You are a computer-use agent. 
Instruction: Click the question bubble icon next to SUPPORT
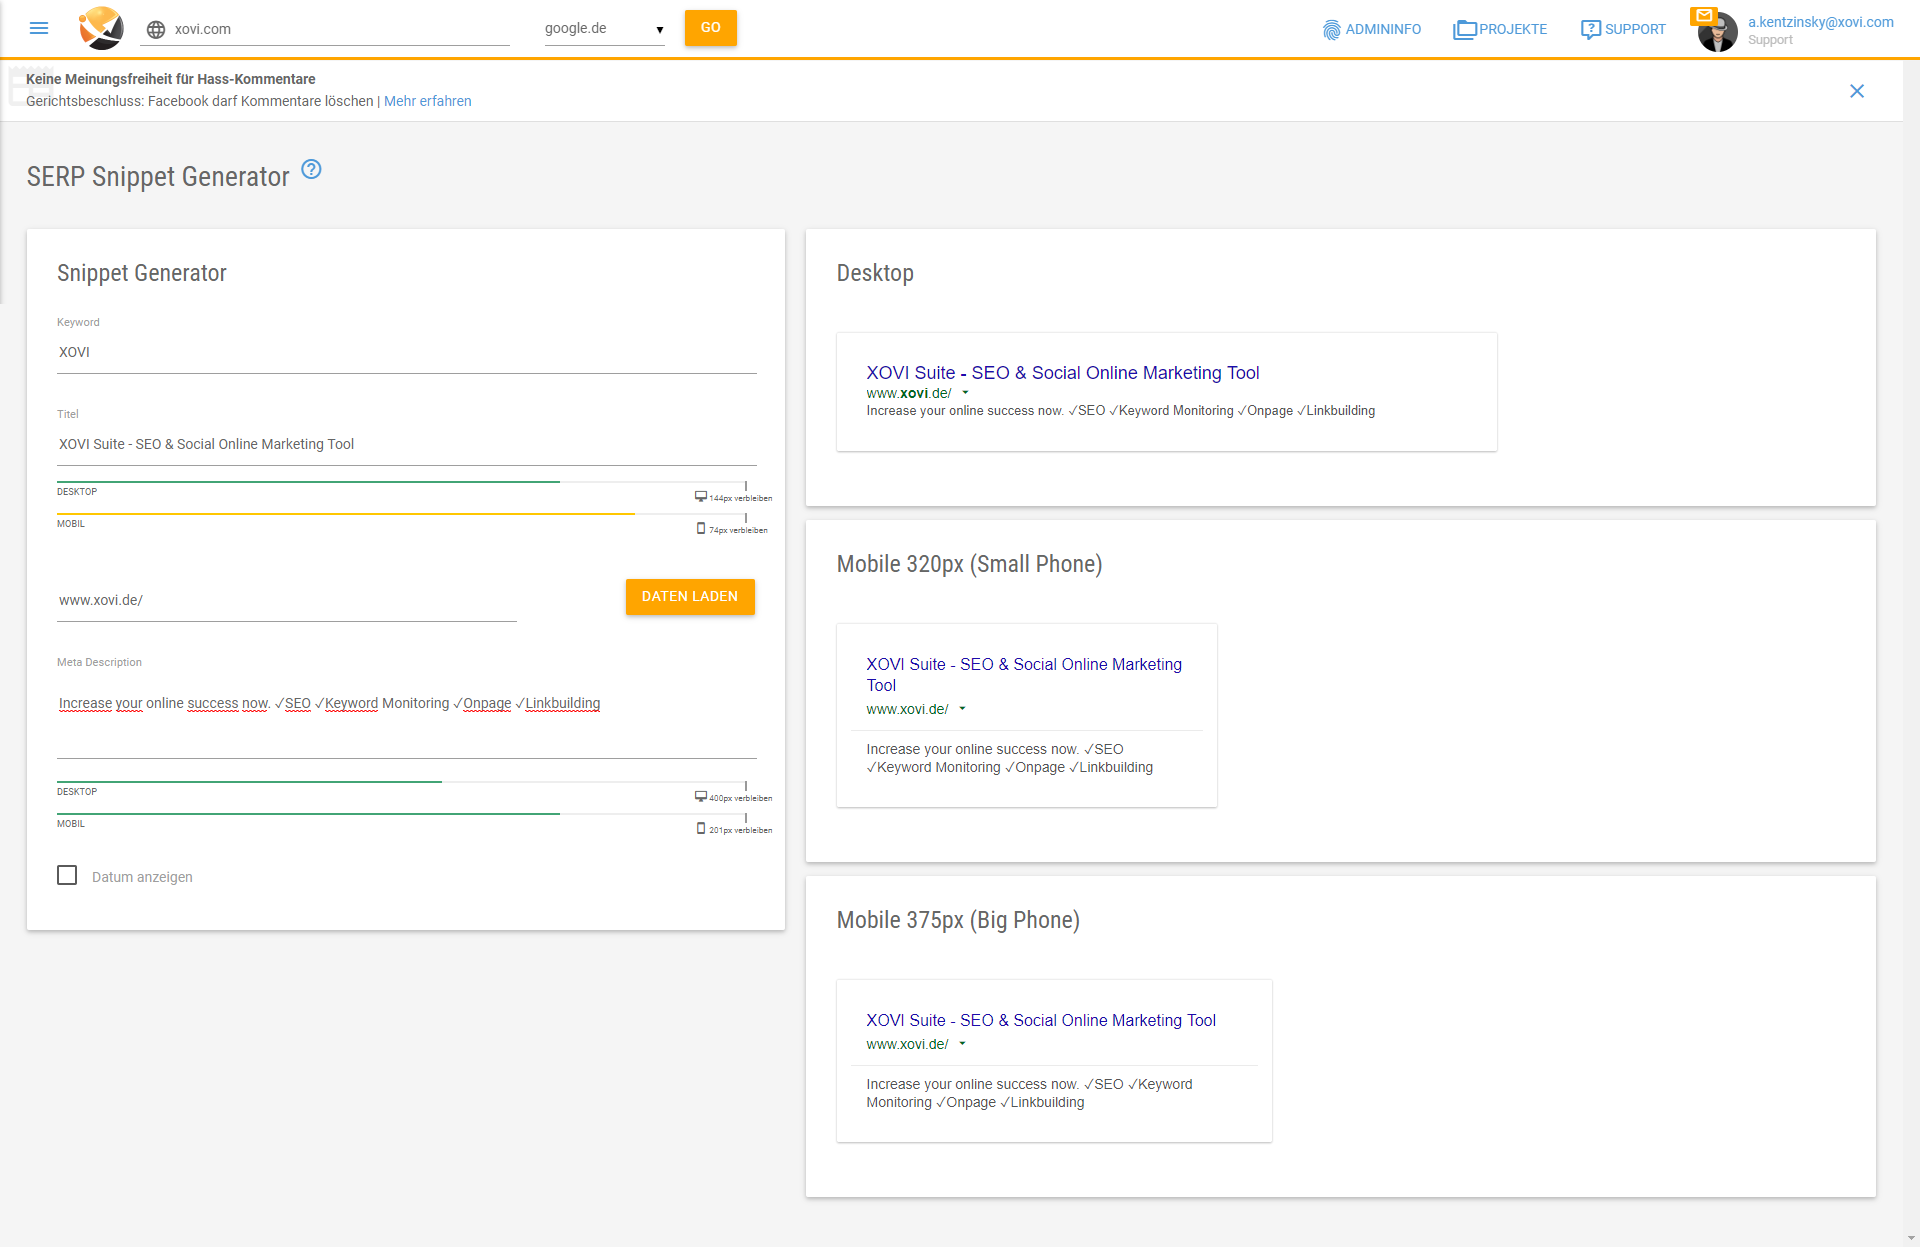coord(1591,30)
